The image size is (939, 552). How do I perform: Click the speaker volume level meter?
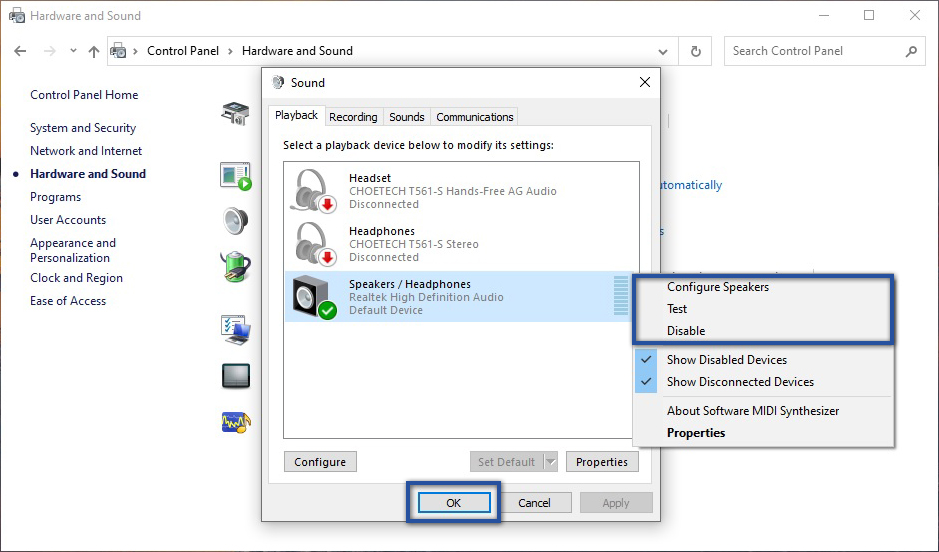click(x=620, y=296)
